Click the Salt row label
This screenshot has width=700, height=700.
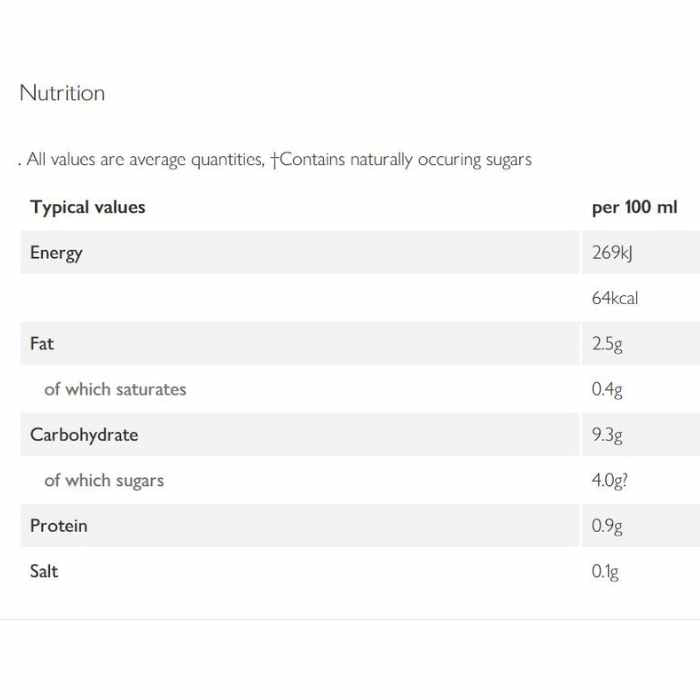(44, 571)
